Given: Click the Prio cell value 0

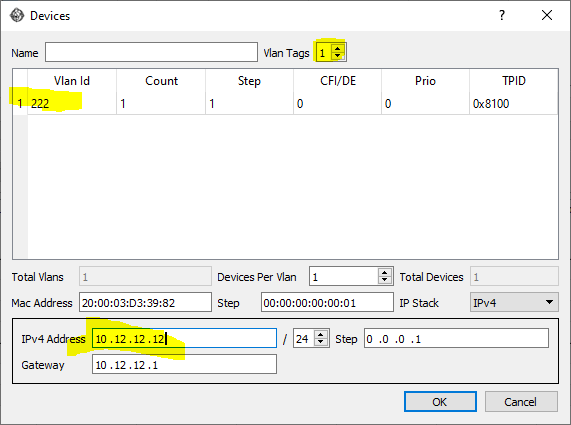Looking at the screenshot, I should click(x=425, y=104).
